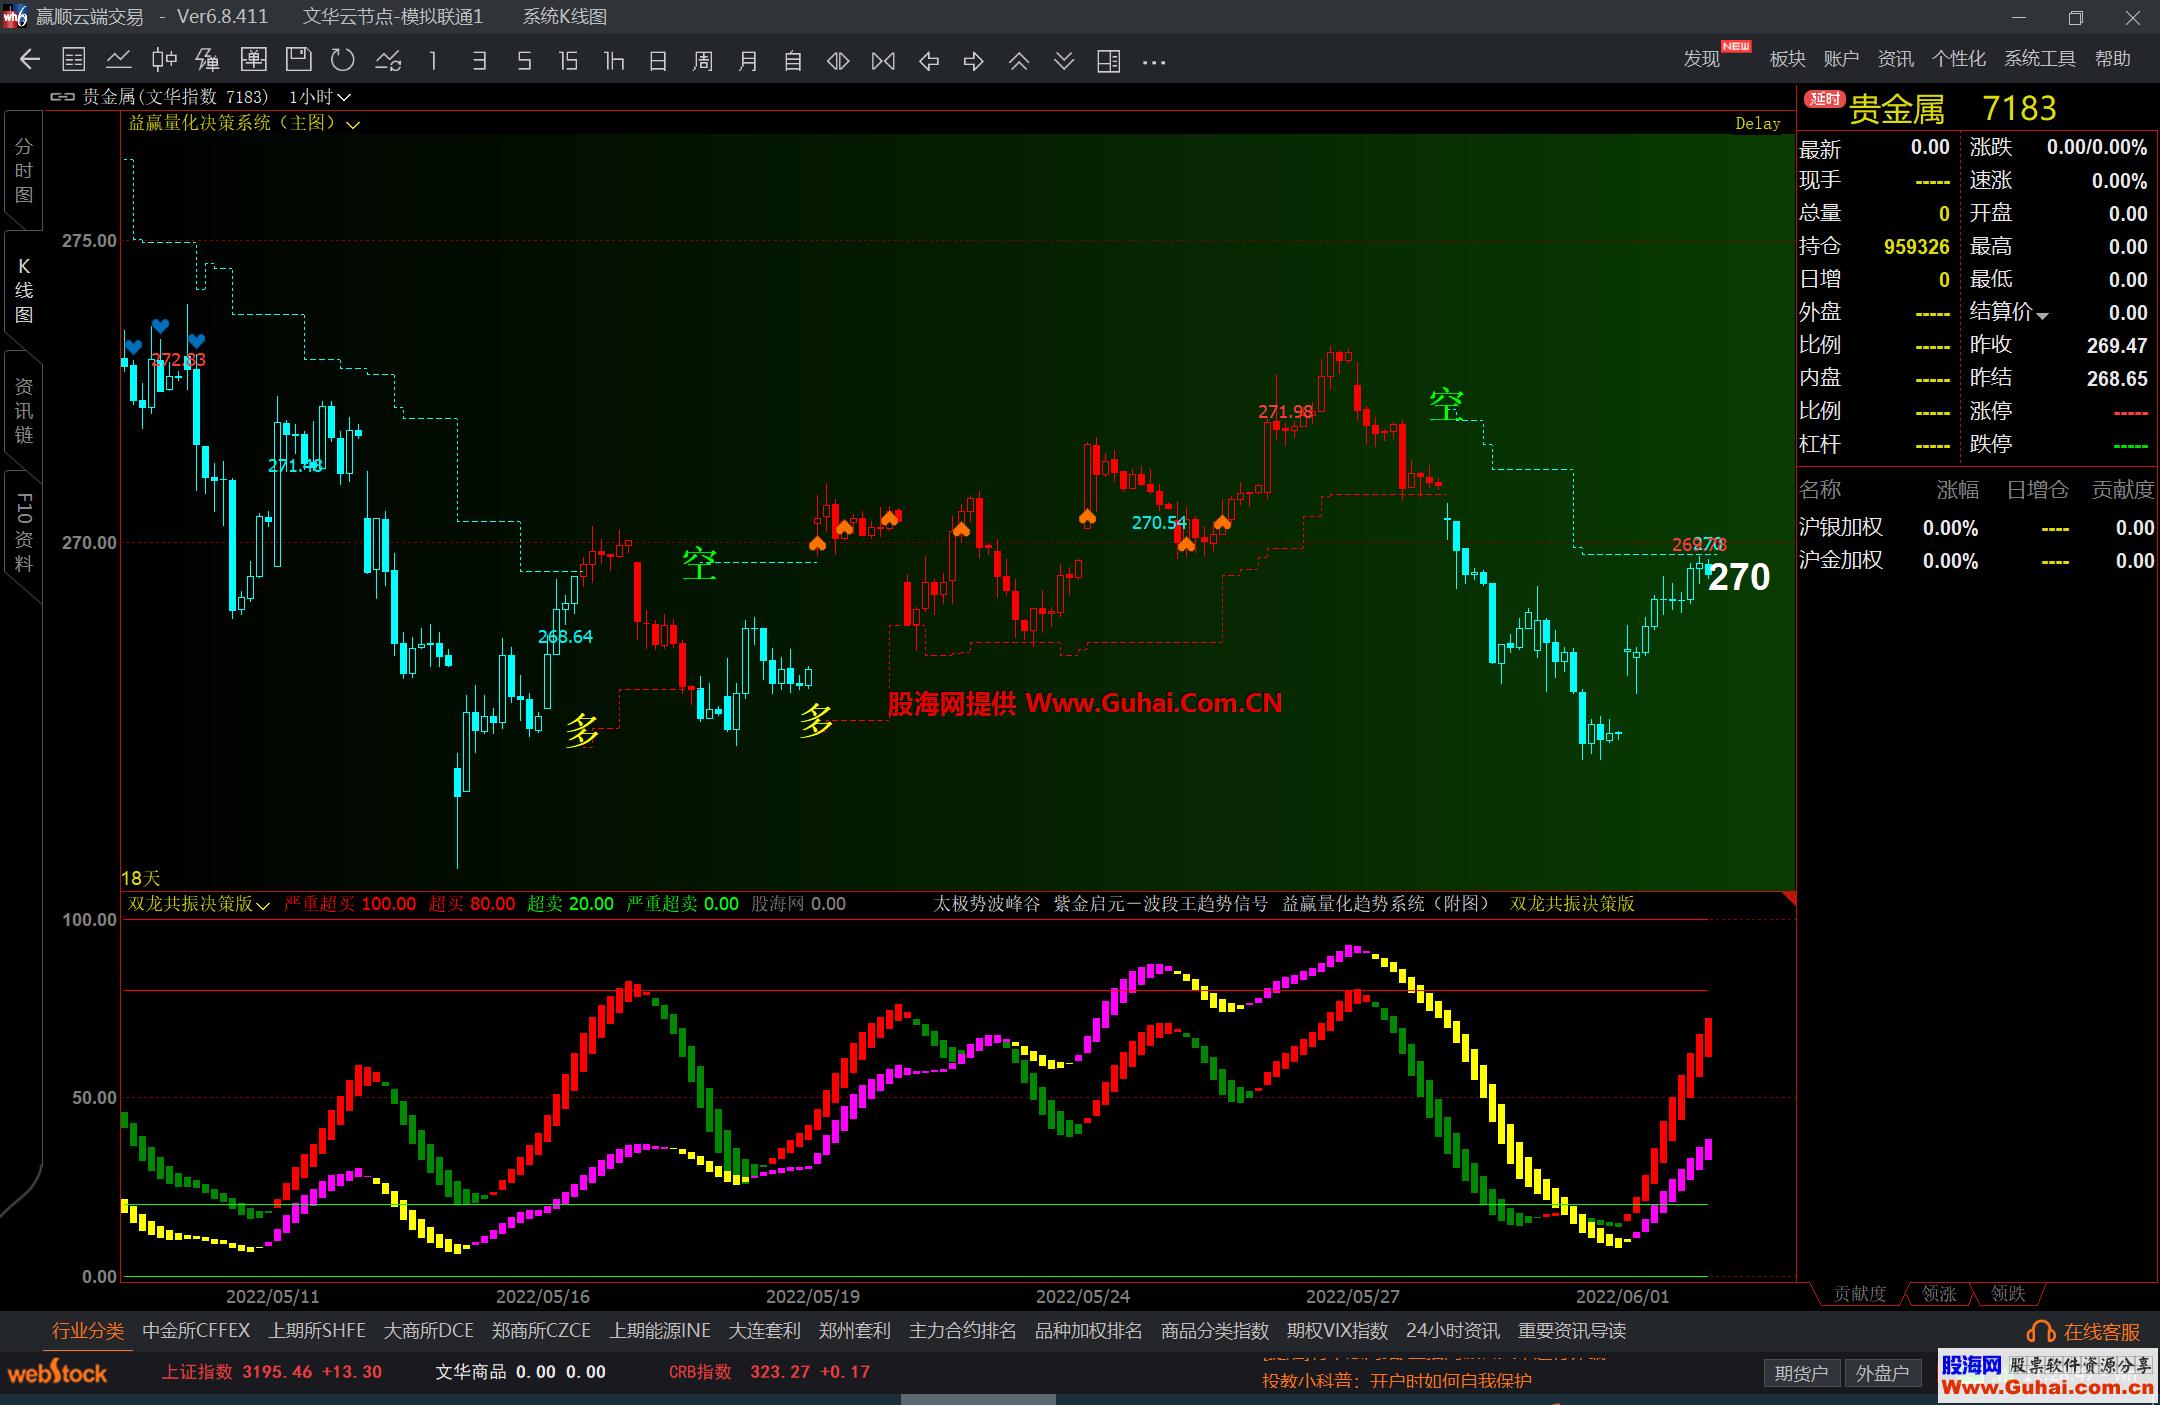Click the back arrow toolbar icon
This screenshot has width=2160, height=1405.
pyautogui.click(x=29, y=60)
